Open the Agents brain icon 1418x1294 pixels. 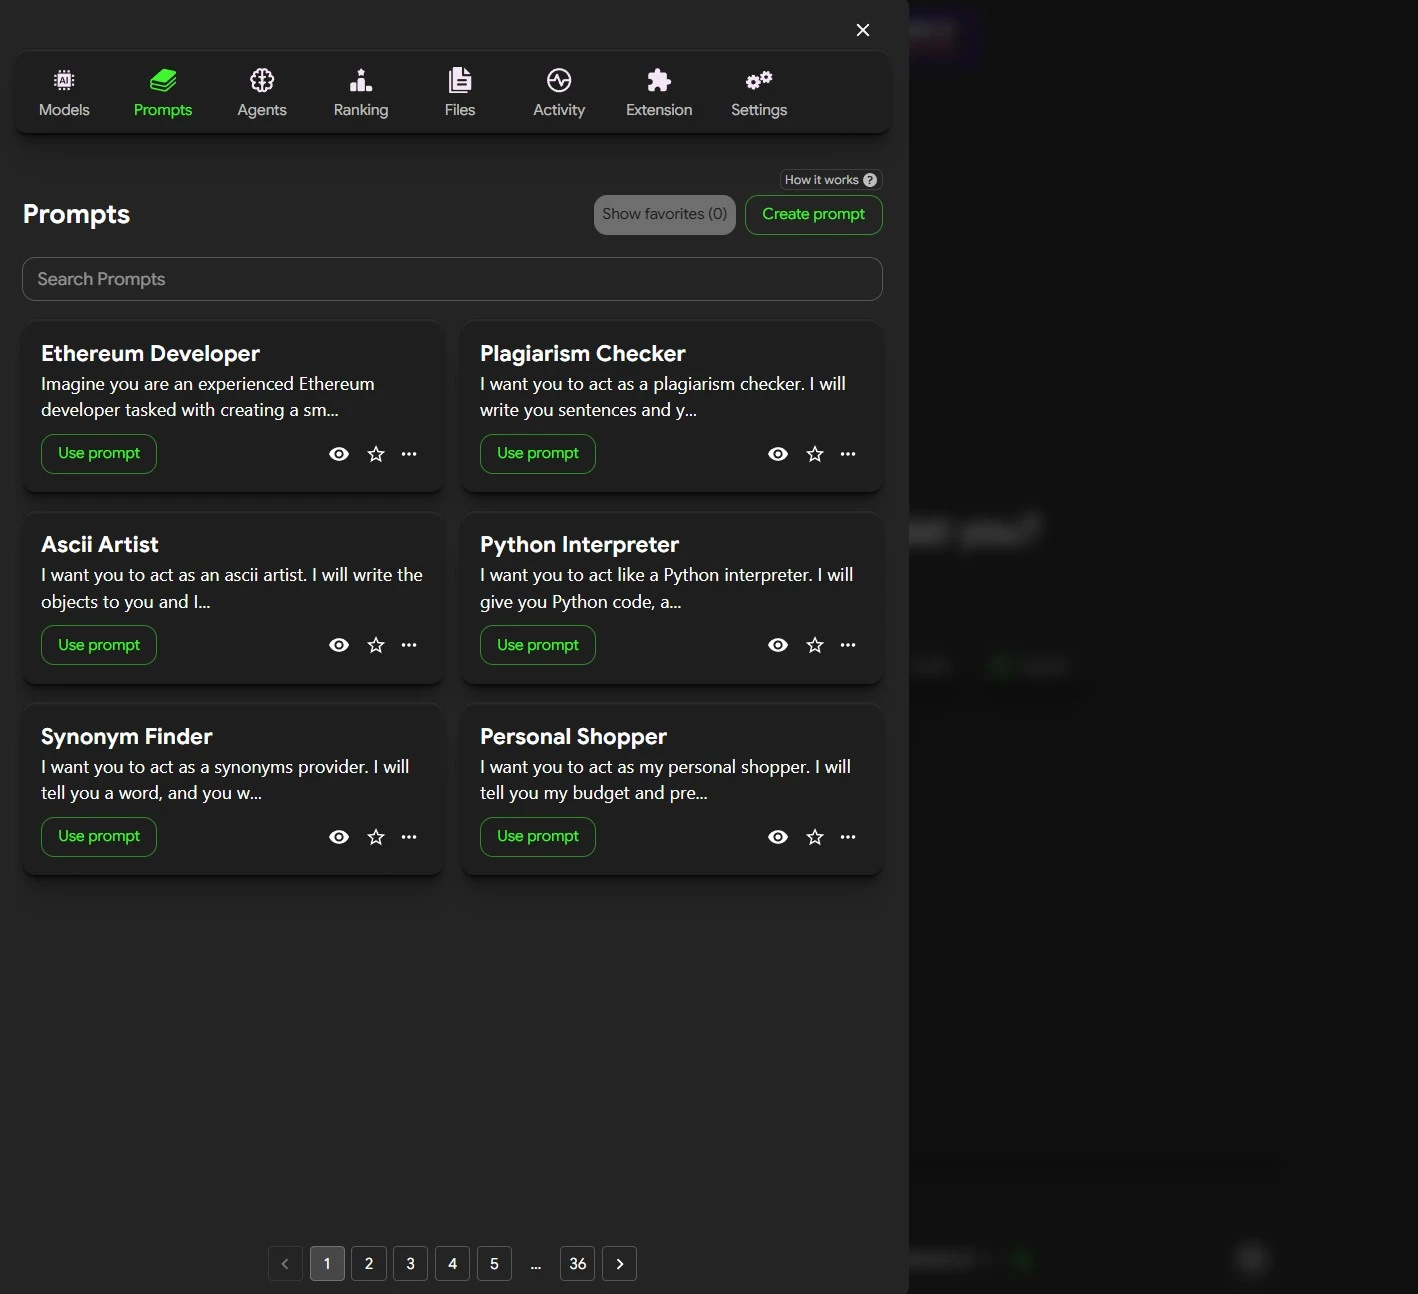click(x=262, y=80)
